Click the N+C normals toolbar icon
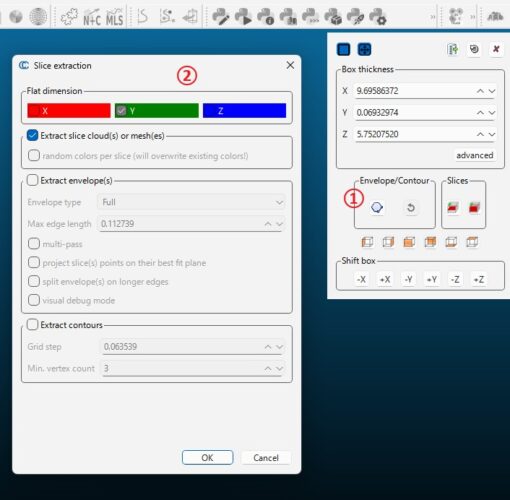The image size is (510, 500). pyautogui.click(x=92, y=17)
